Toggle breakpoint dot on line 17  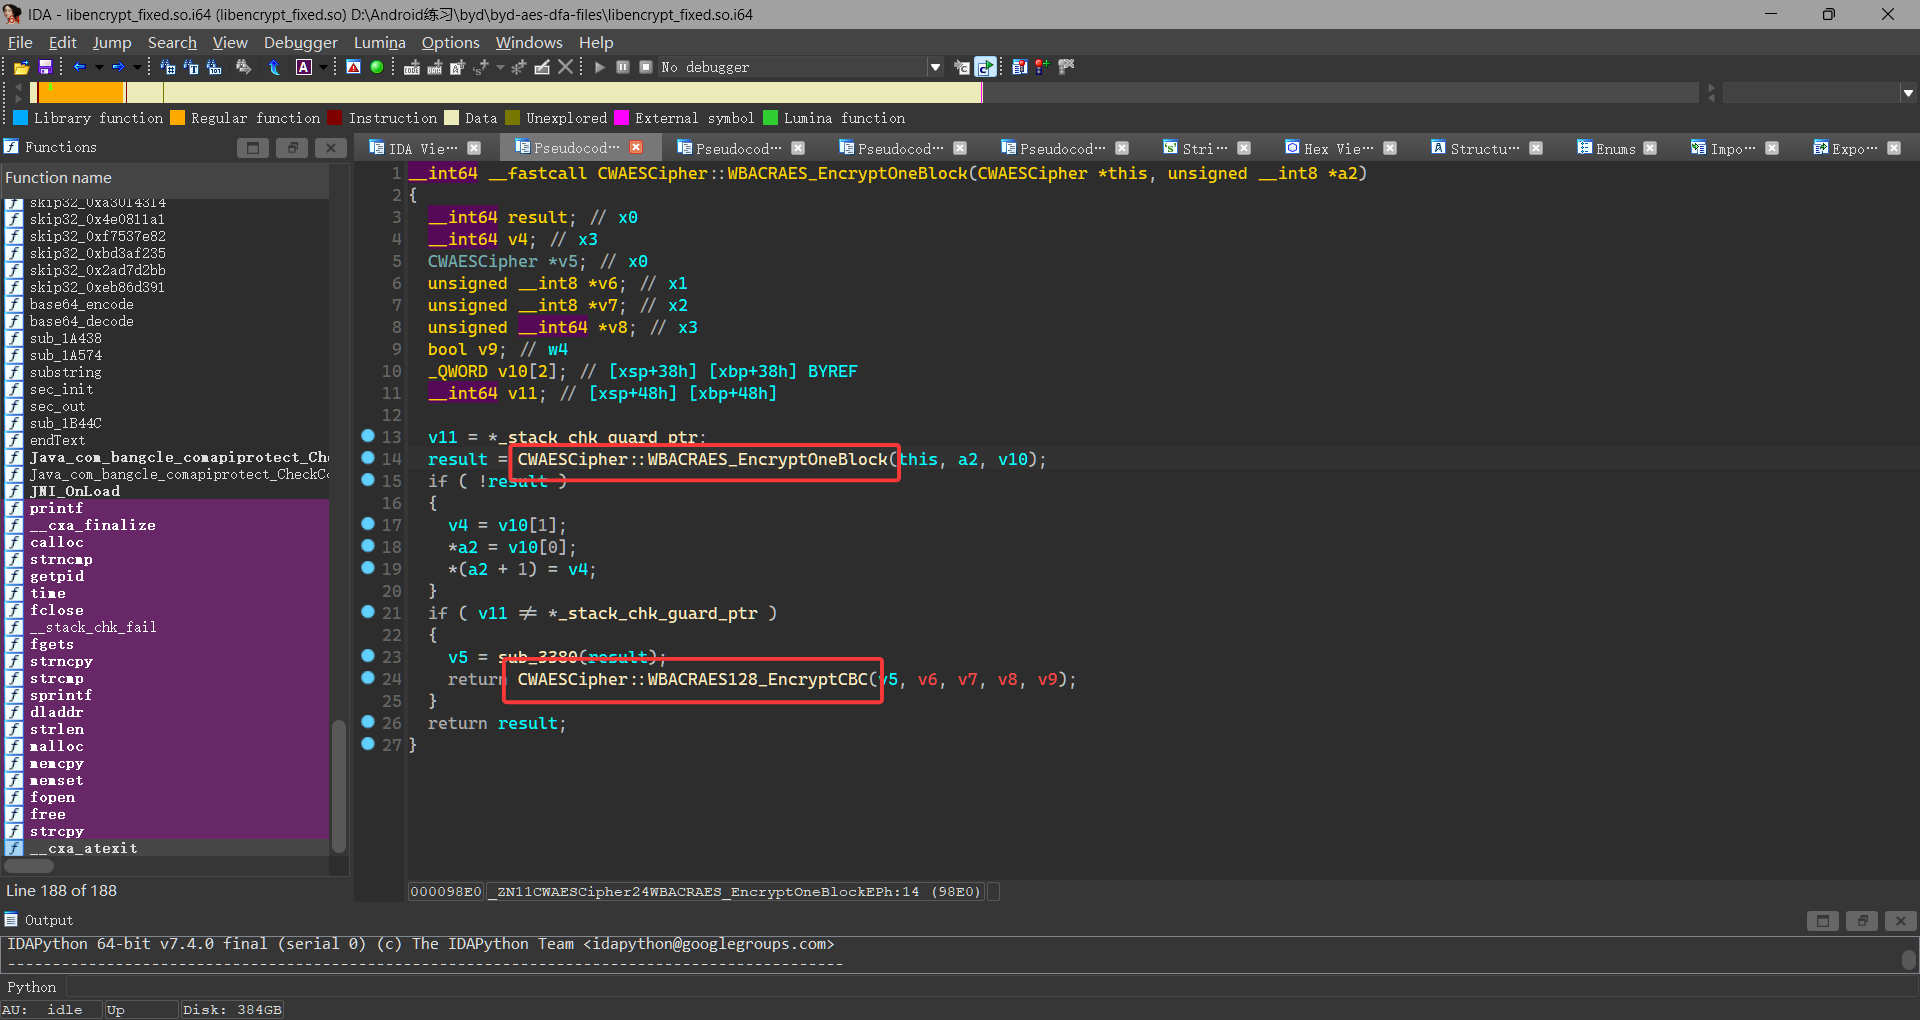pos(368,524)
